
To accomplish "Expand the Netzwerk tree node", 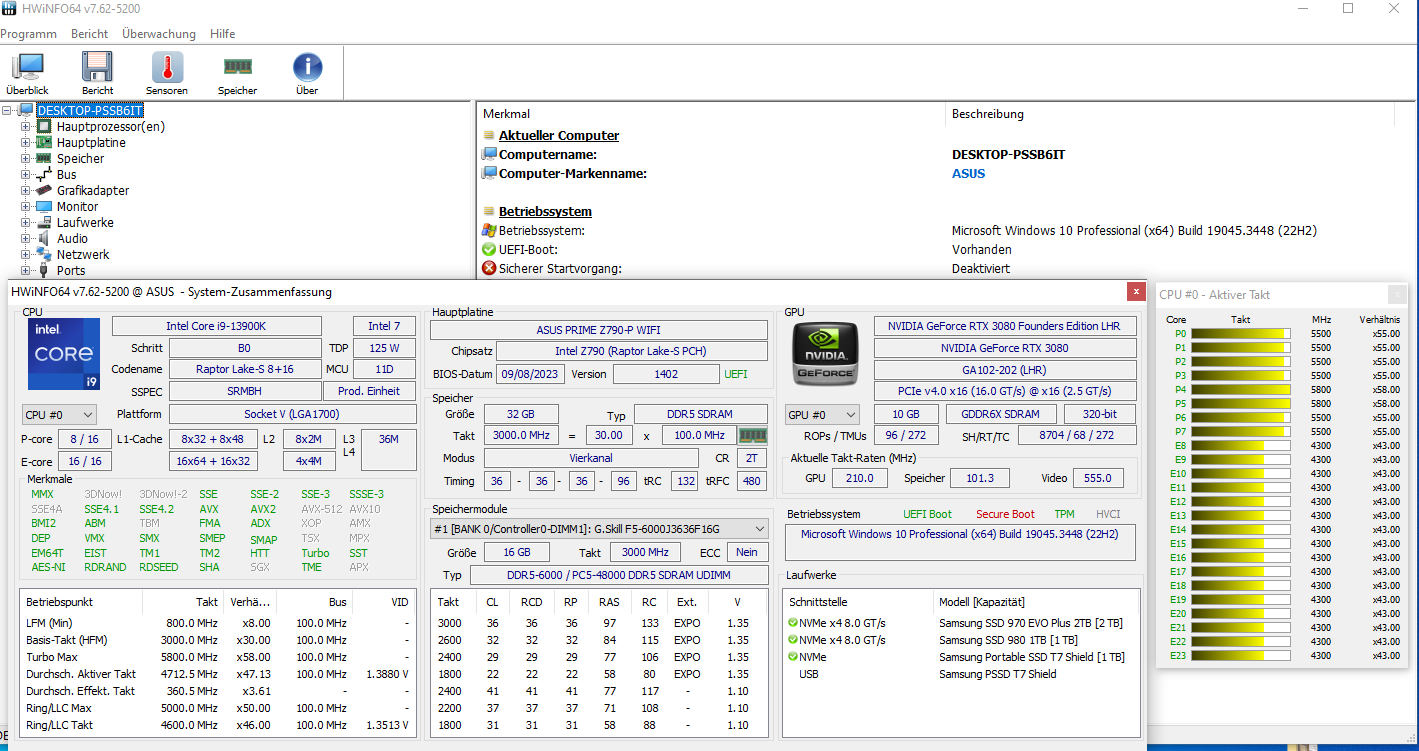I will [x=25, y=255].
